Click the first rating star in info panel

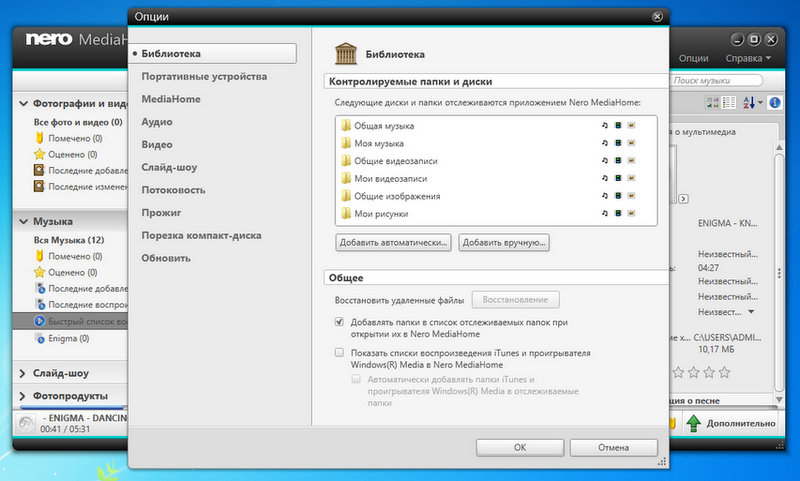pos(678,372)
